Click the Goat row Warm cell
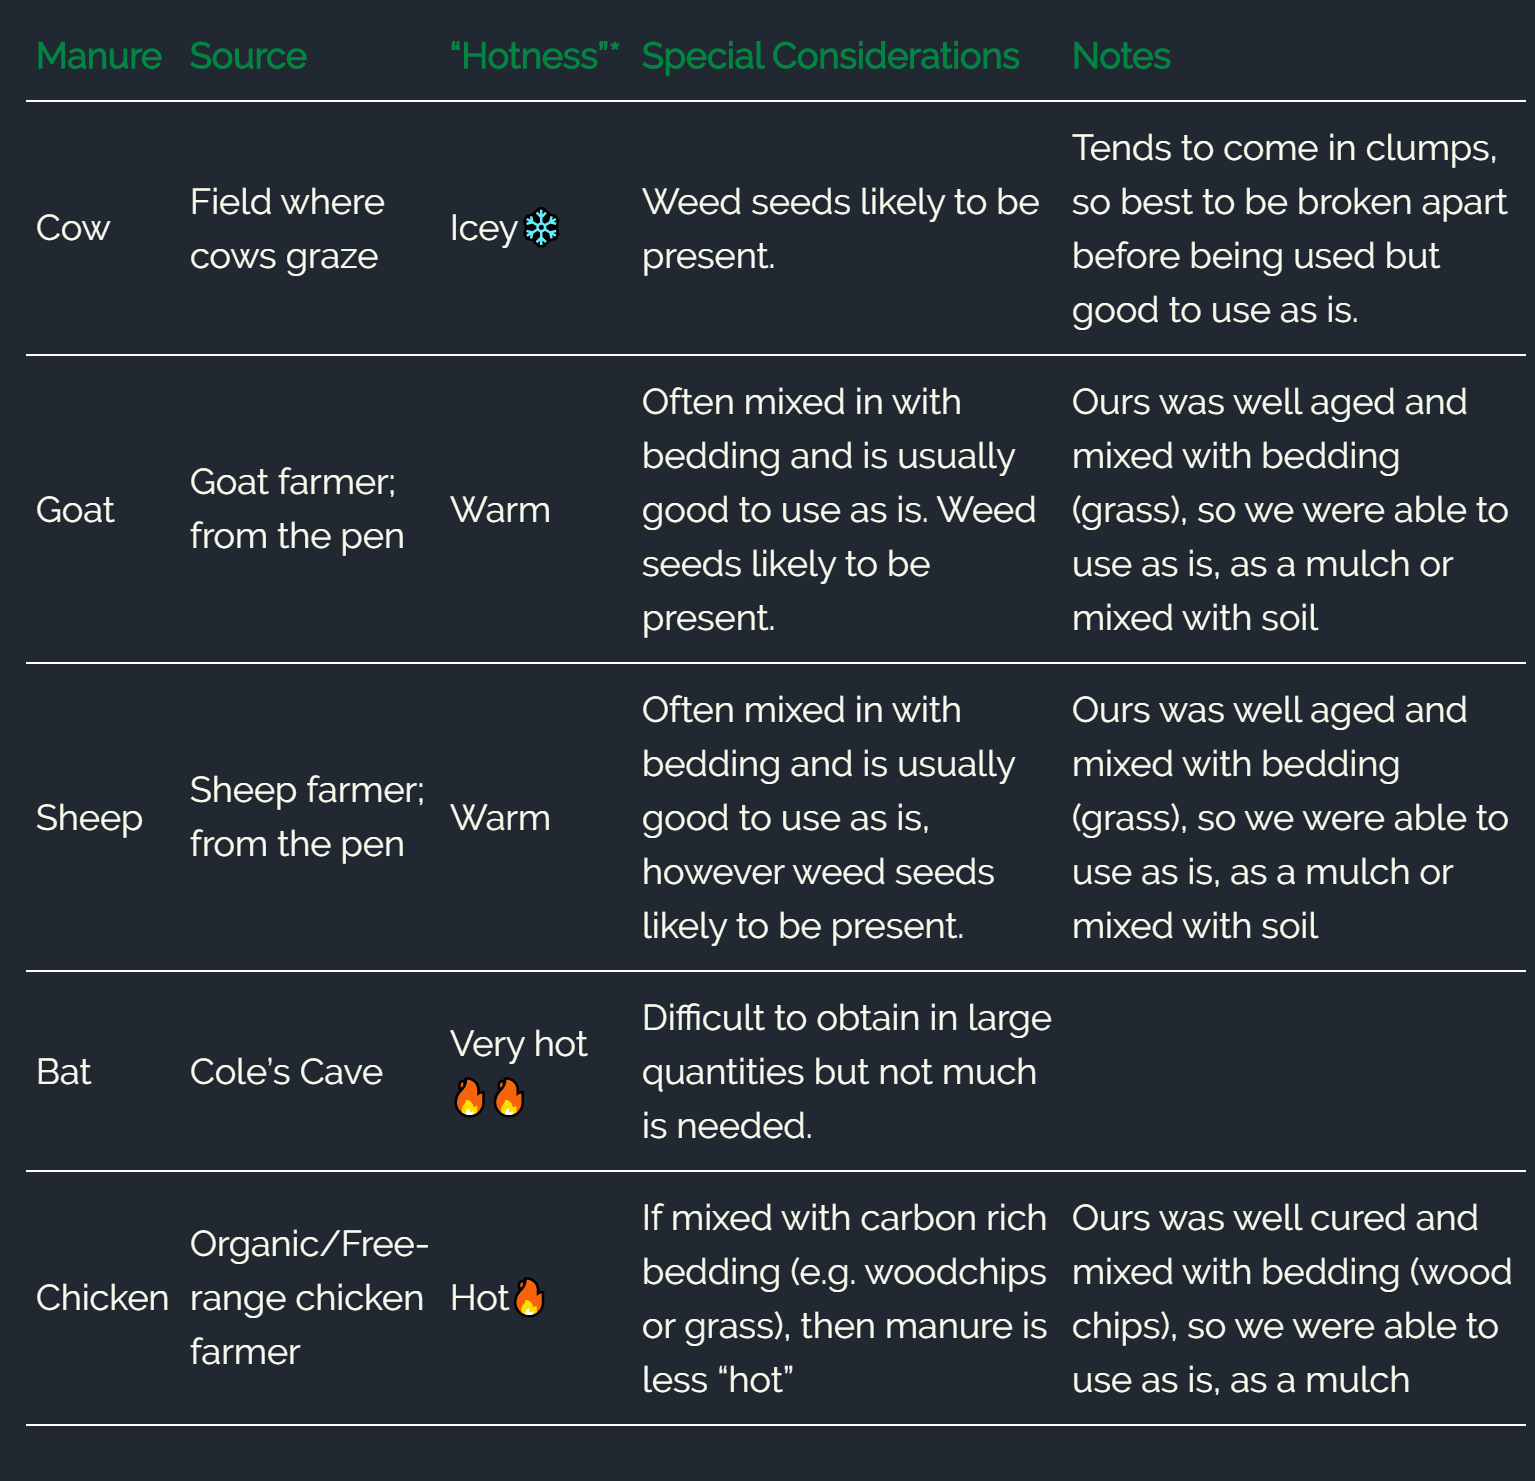1535x1481 pixels. 500,510
